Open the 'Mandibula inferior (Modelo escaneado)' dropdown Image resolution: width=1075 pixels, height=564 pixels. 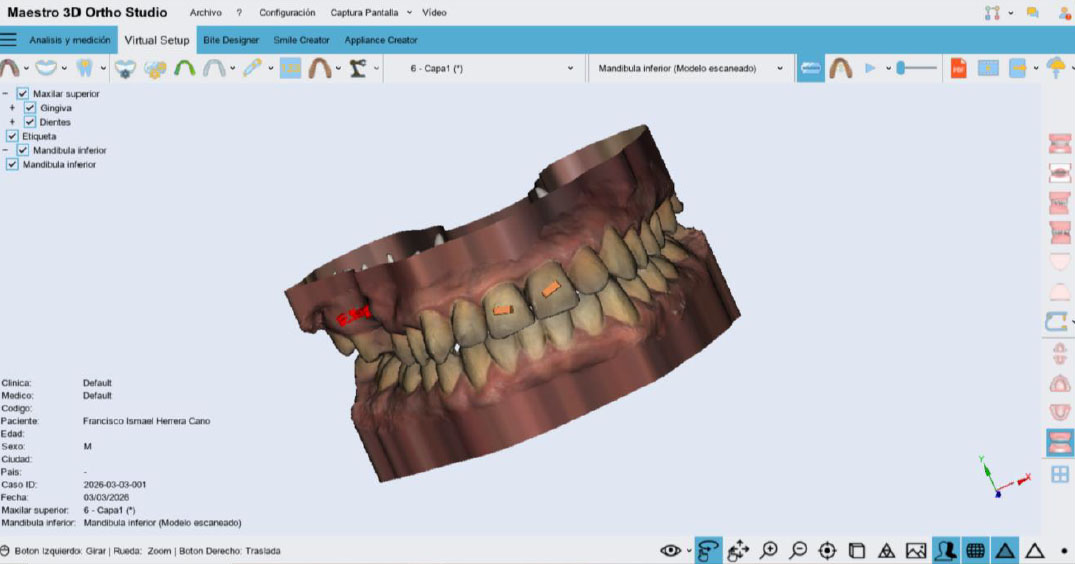pos(689,69)
